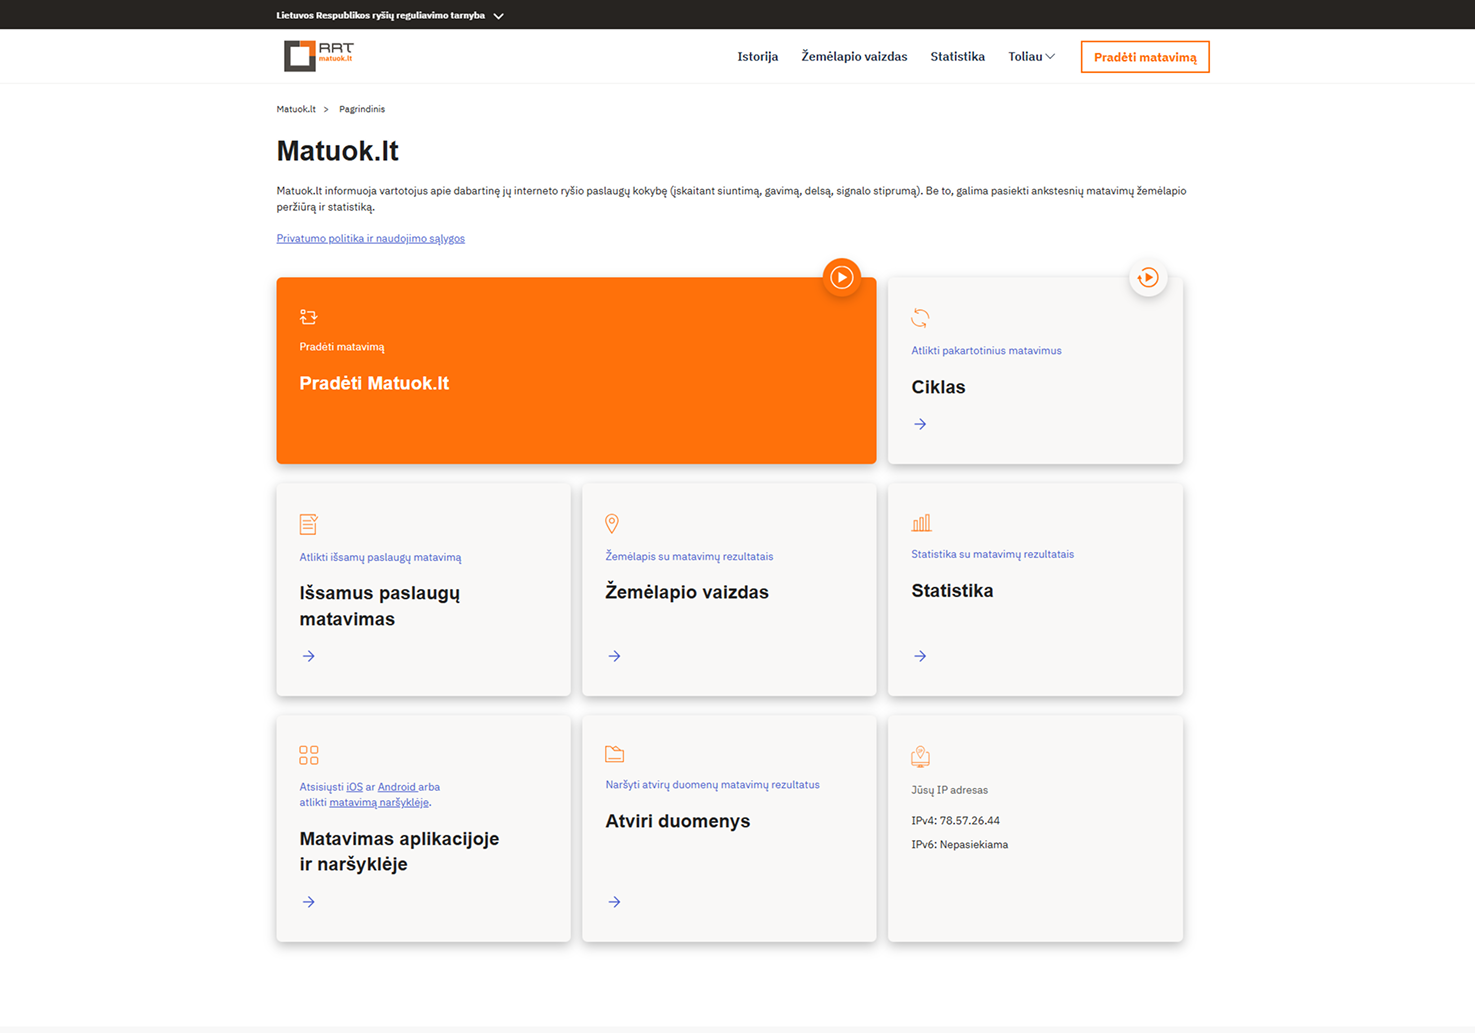Click the Žemėlapis su matavimų rezultatais caption

tap(689, 556)
